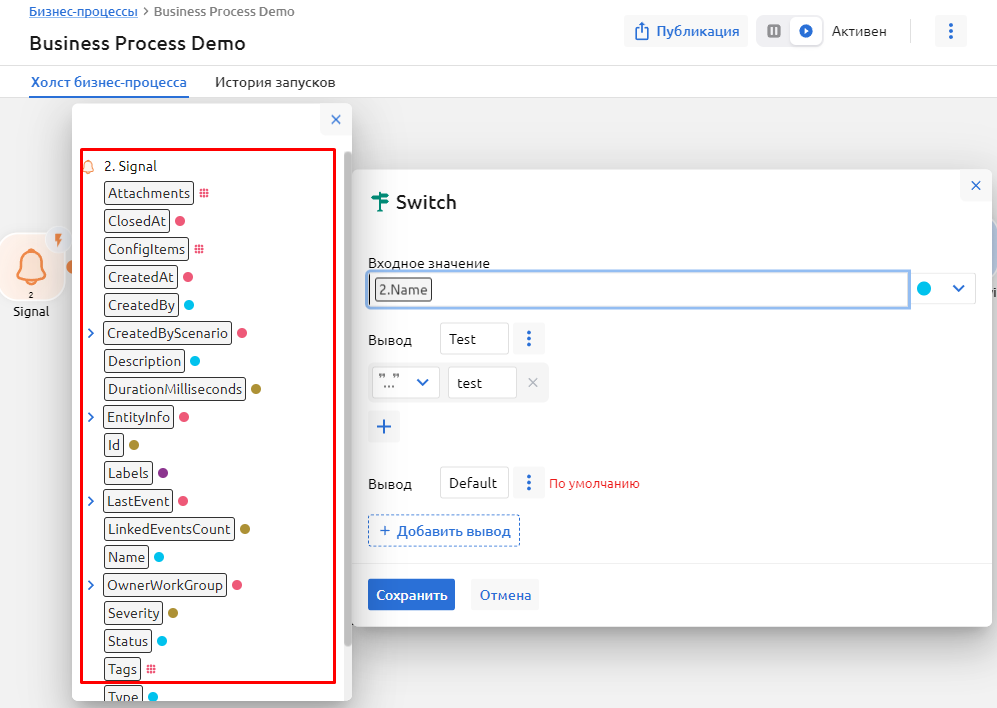The width and height of the screenshot is (997, 708).
Task: Remove the test condition with X
Action: point(533,382)
